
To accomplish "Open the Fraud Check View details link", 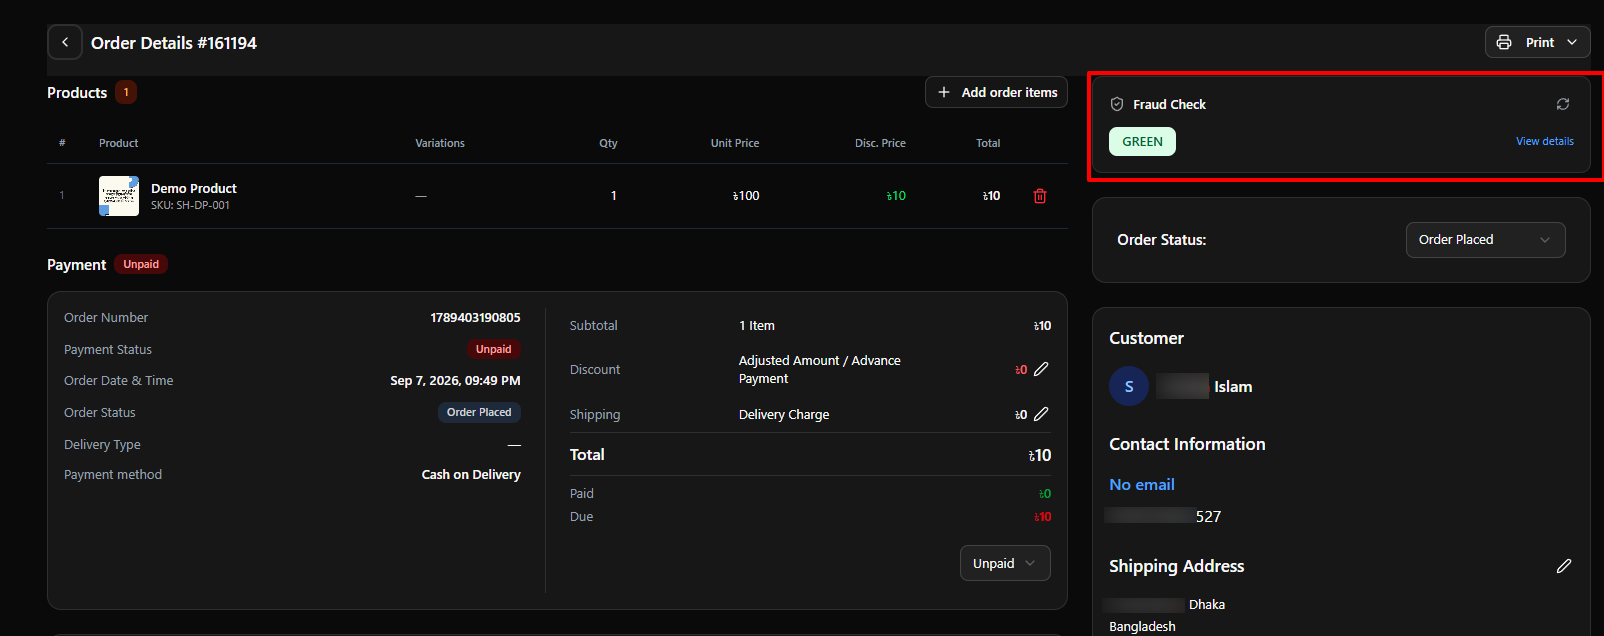I will coord(1545,141).
